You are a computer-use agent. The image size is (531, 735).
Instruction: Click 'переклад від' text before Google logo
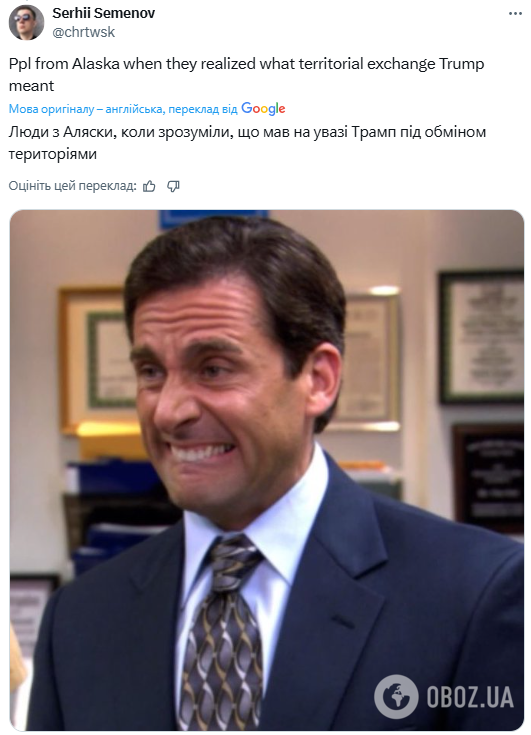pyautogui.click(x=203, y=109)
